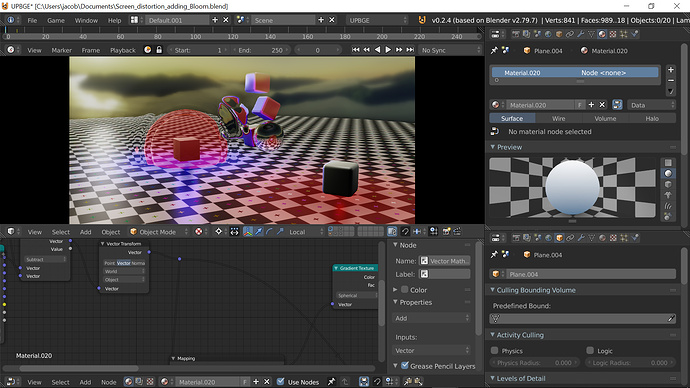
Task: Switch to the Wire material tab
Action: [558, 118]
